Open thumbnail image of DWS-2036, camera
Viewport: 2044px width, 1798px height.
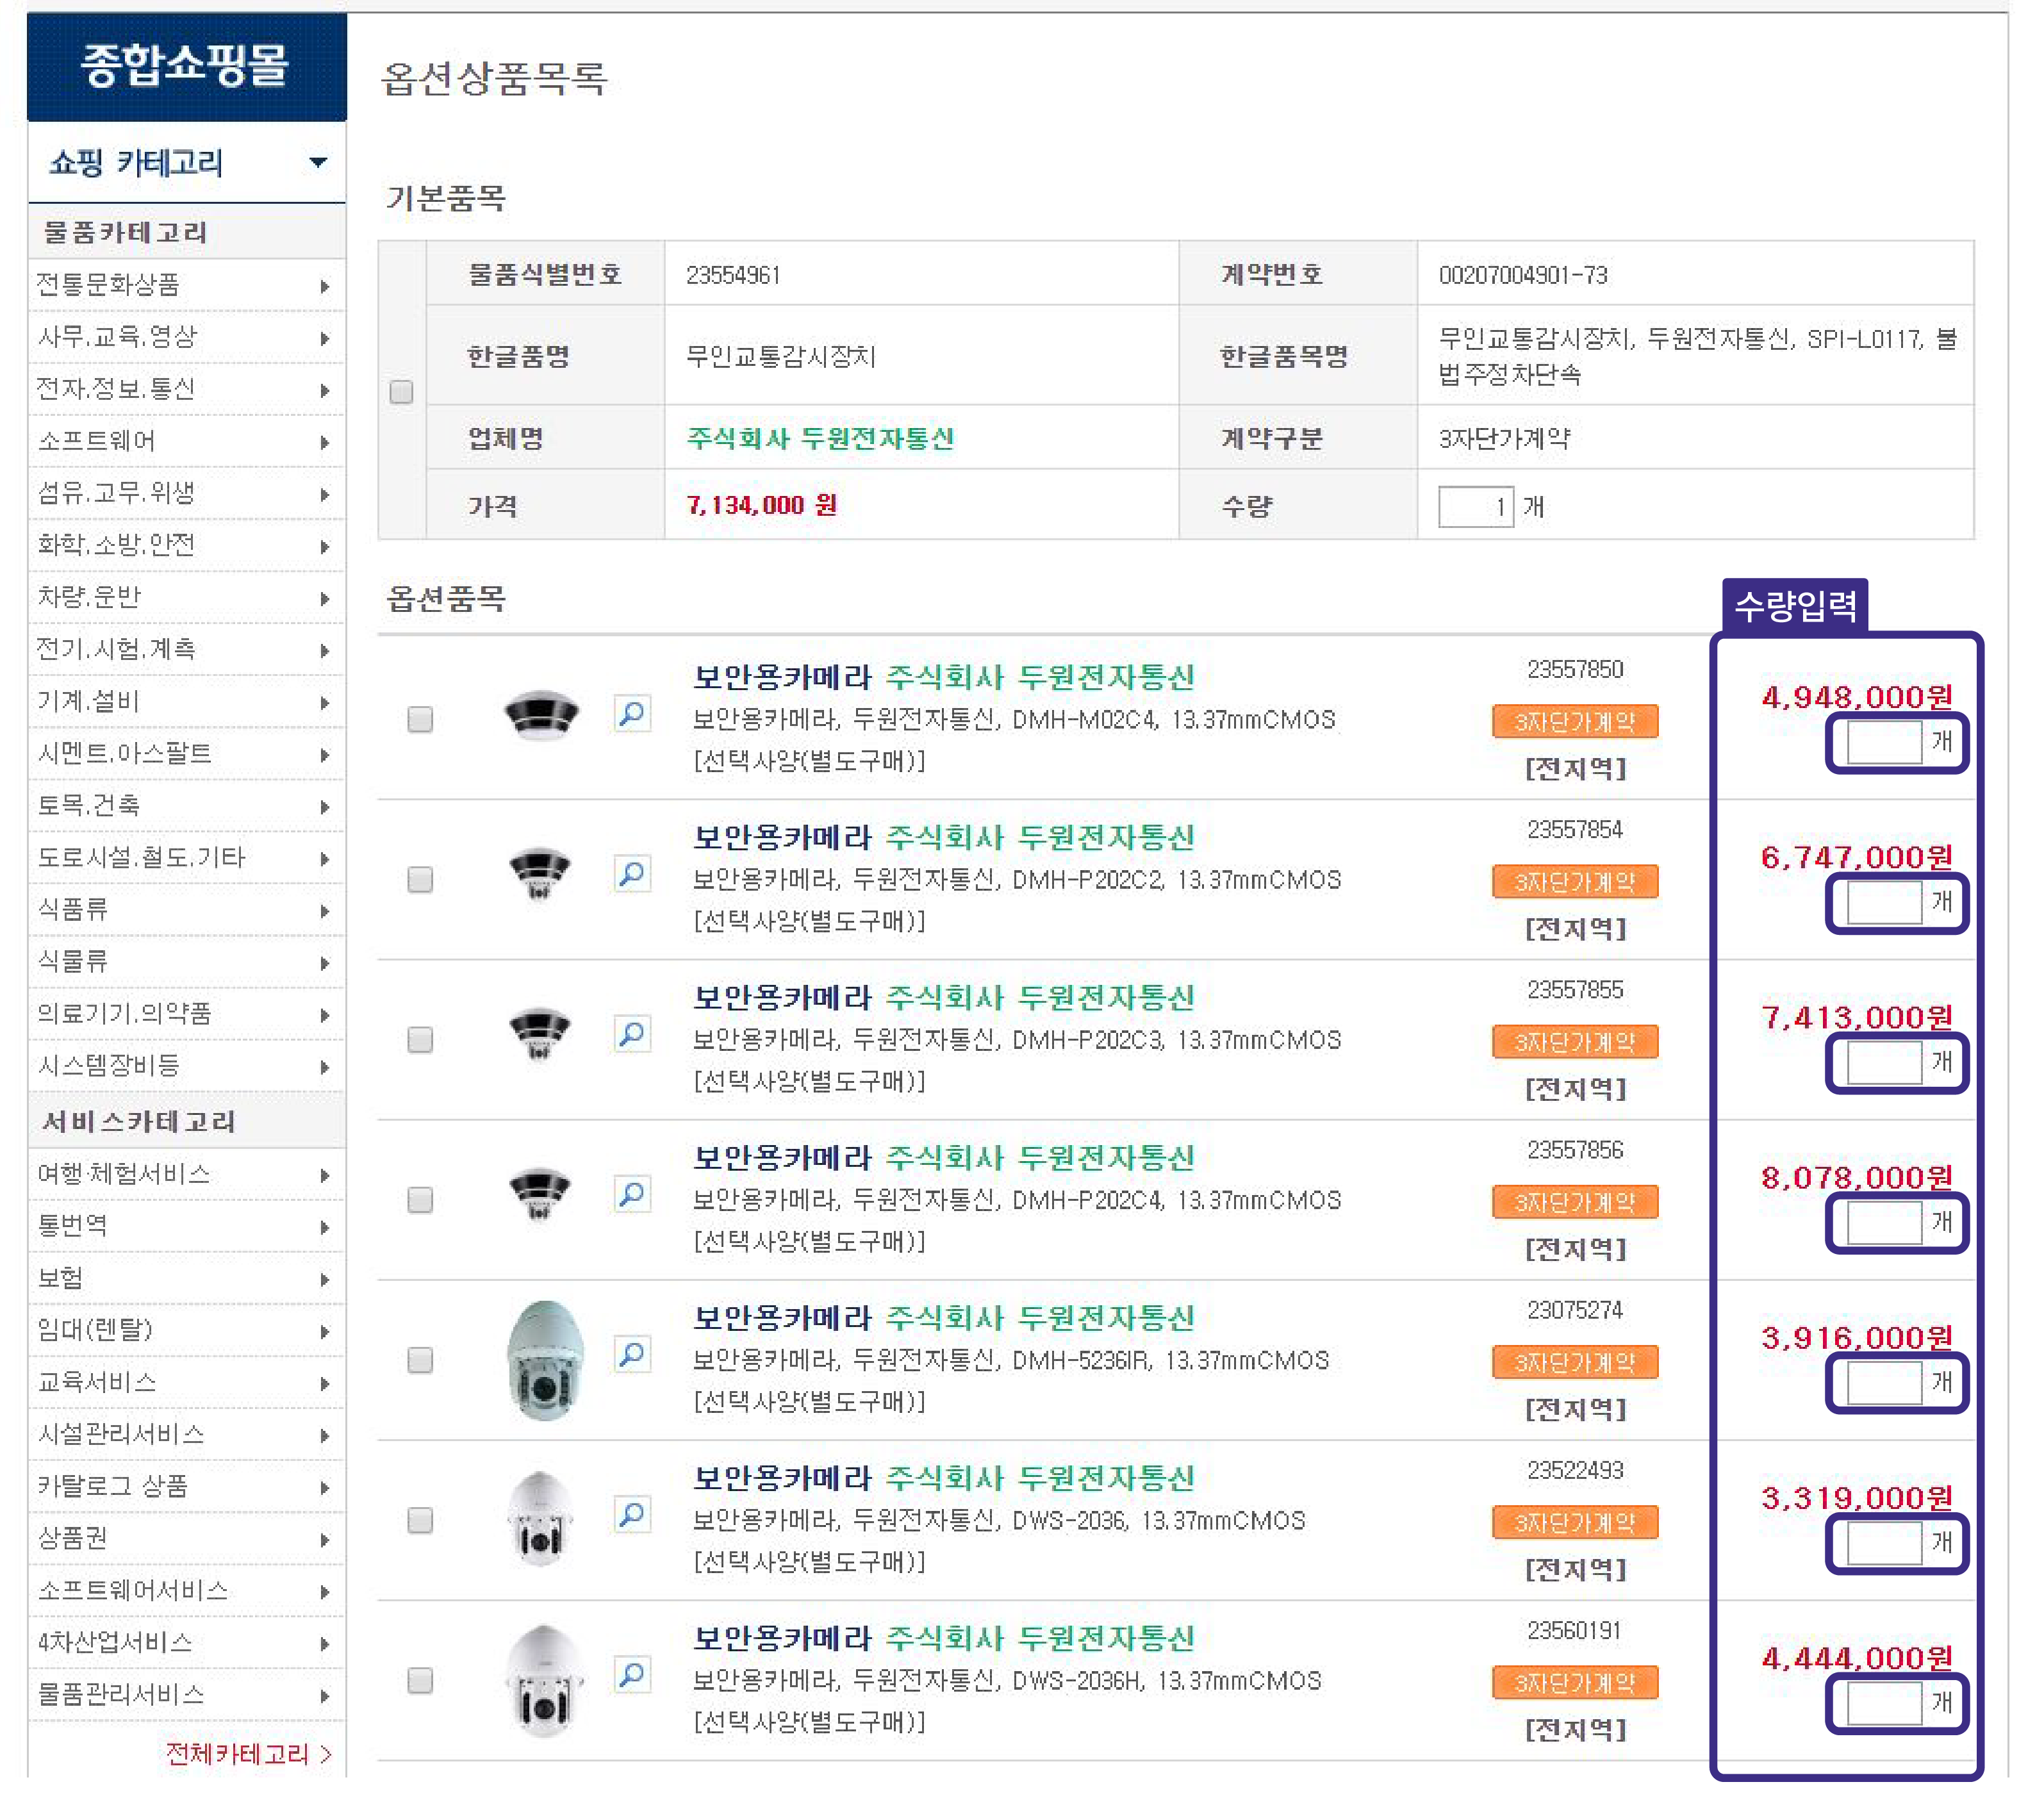(541, 1519)
